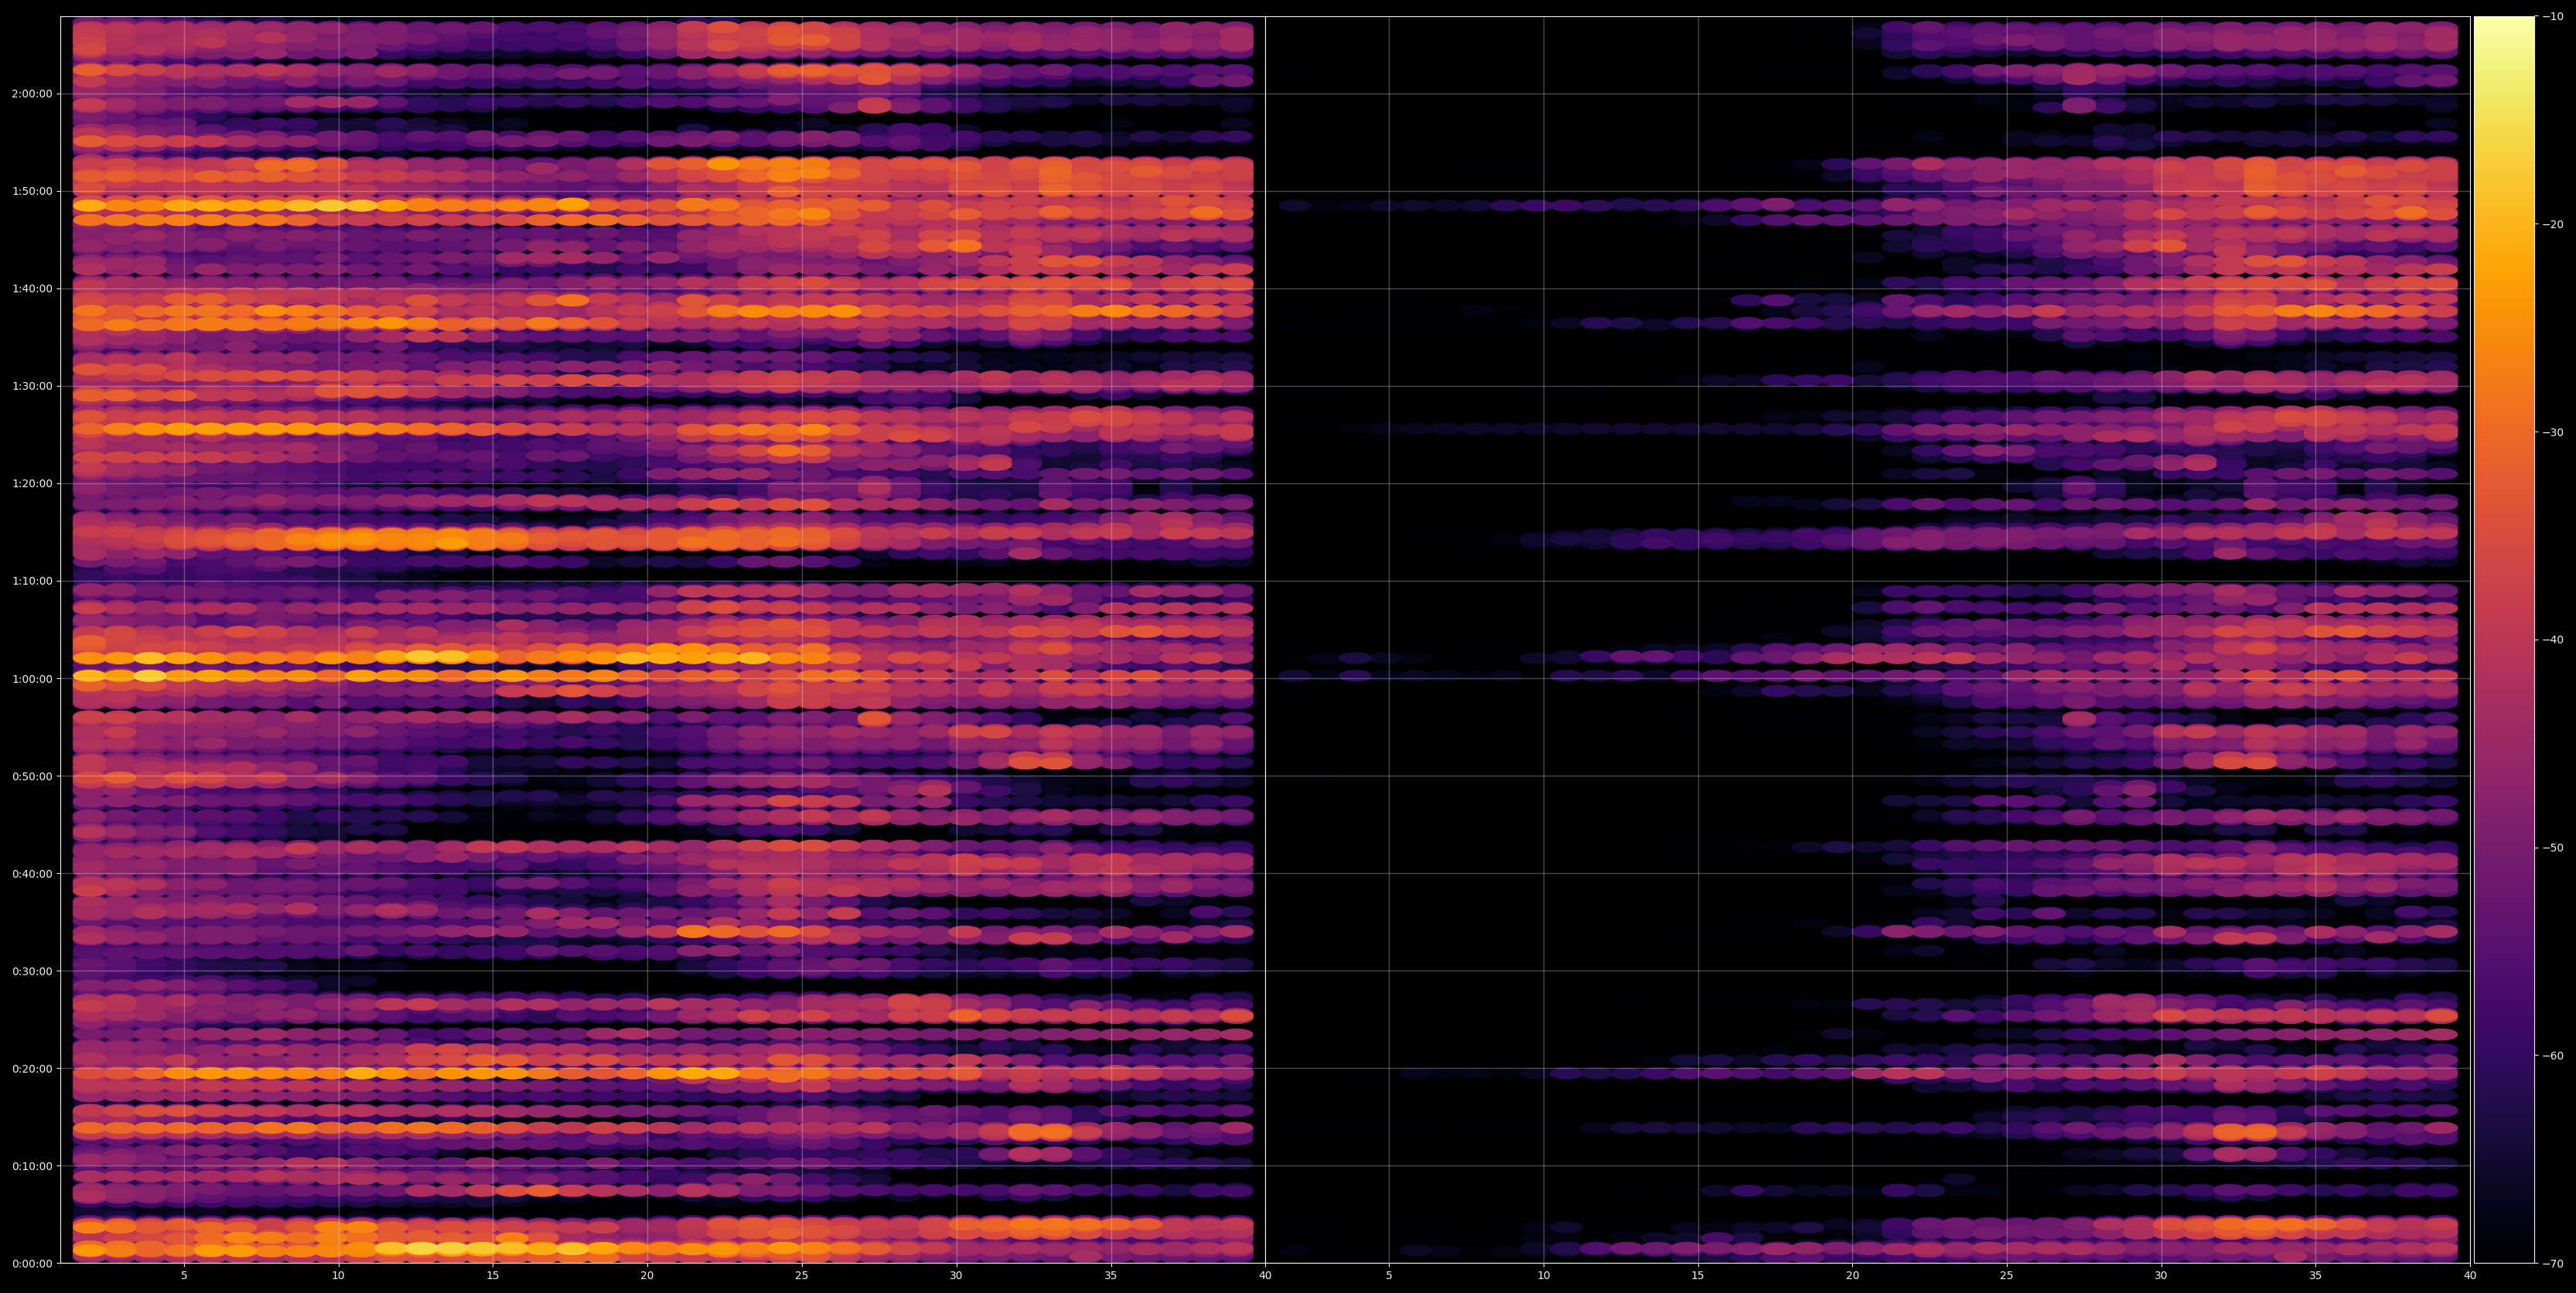Select x-axis label 25 under right heatmap

coord(2007,1276)
